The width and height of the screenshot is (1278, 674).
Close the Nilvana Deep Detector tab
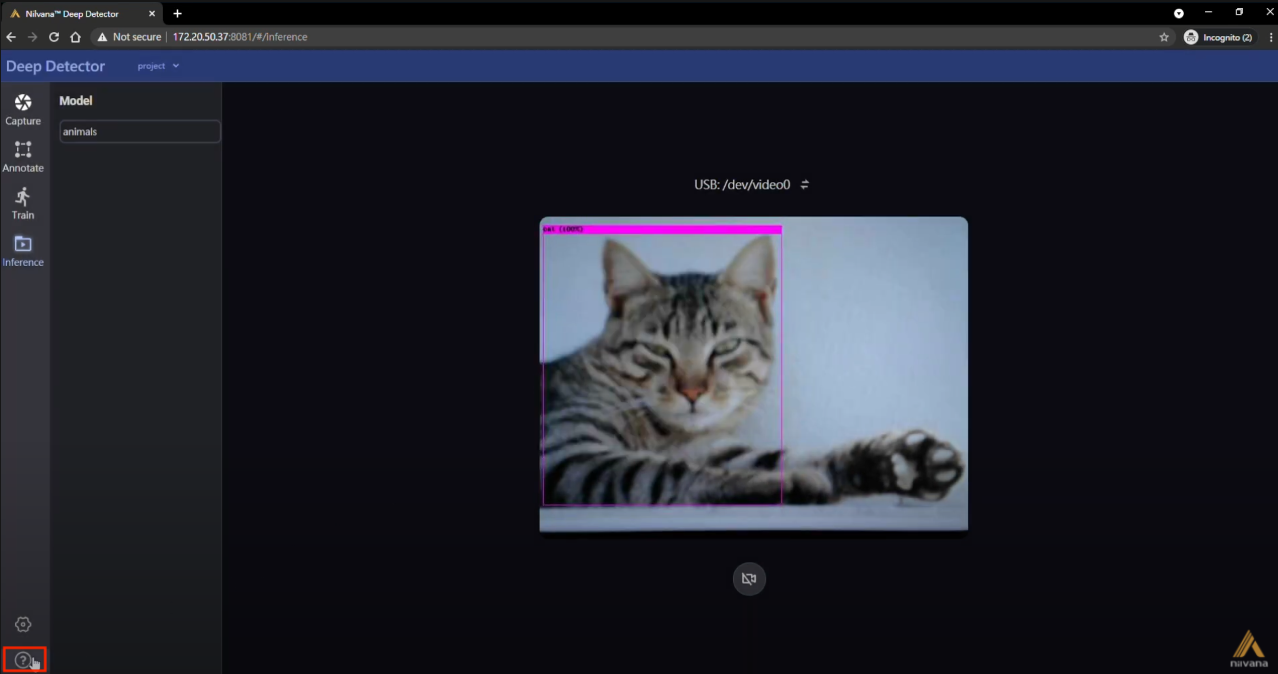pyautogui.click(x=152, y=14)
